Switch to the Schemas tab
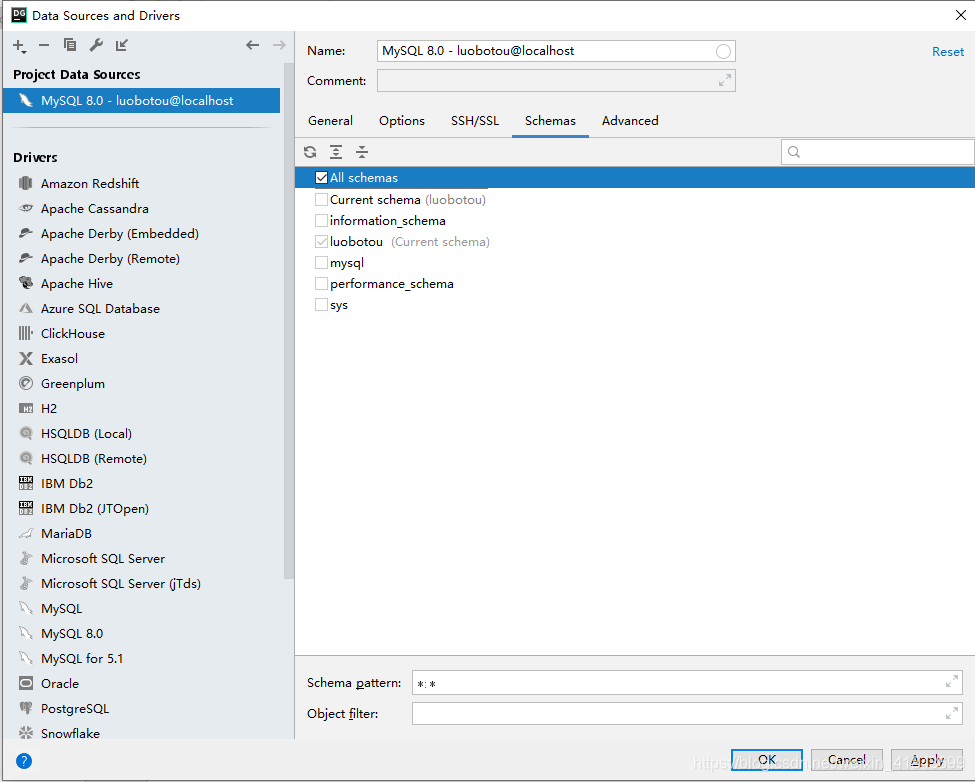The width and height of the screenshot is (975, 782). coord(550,121)
